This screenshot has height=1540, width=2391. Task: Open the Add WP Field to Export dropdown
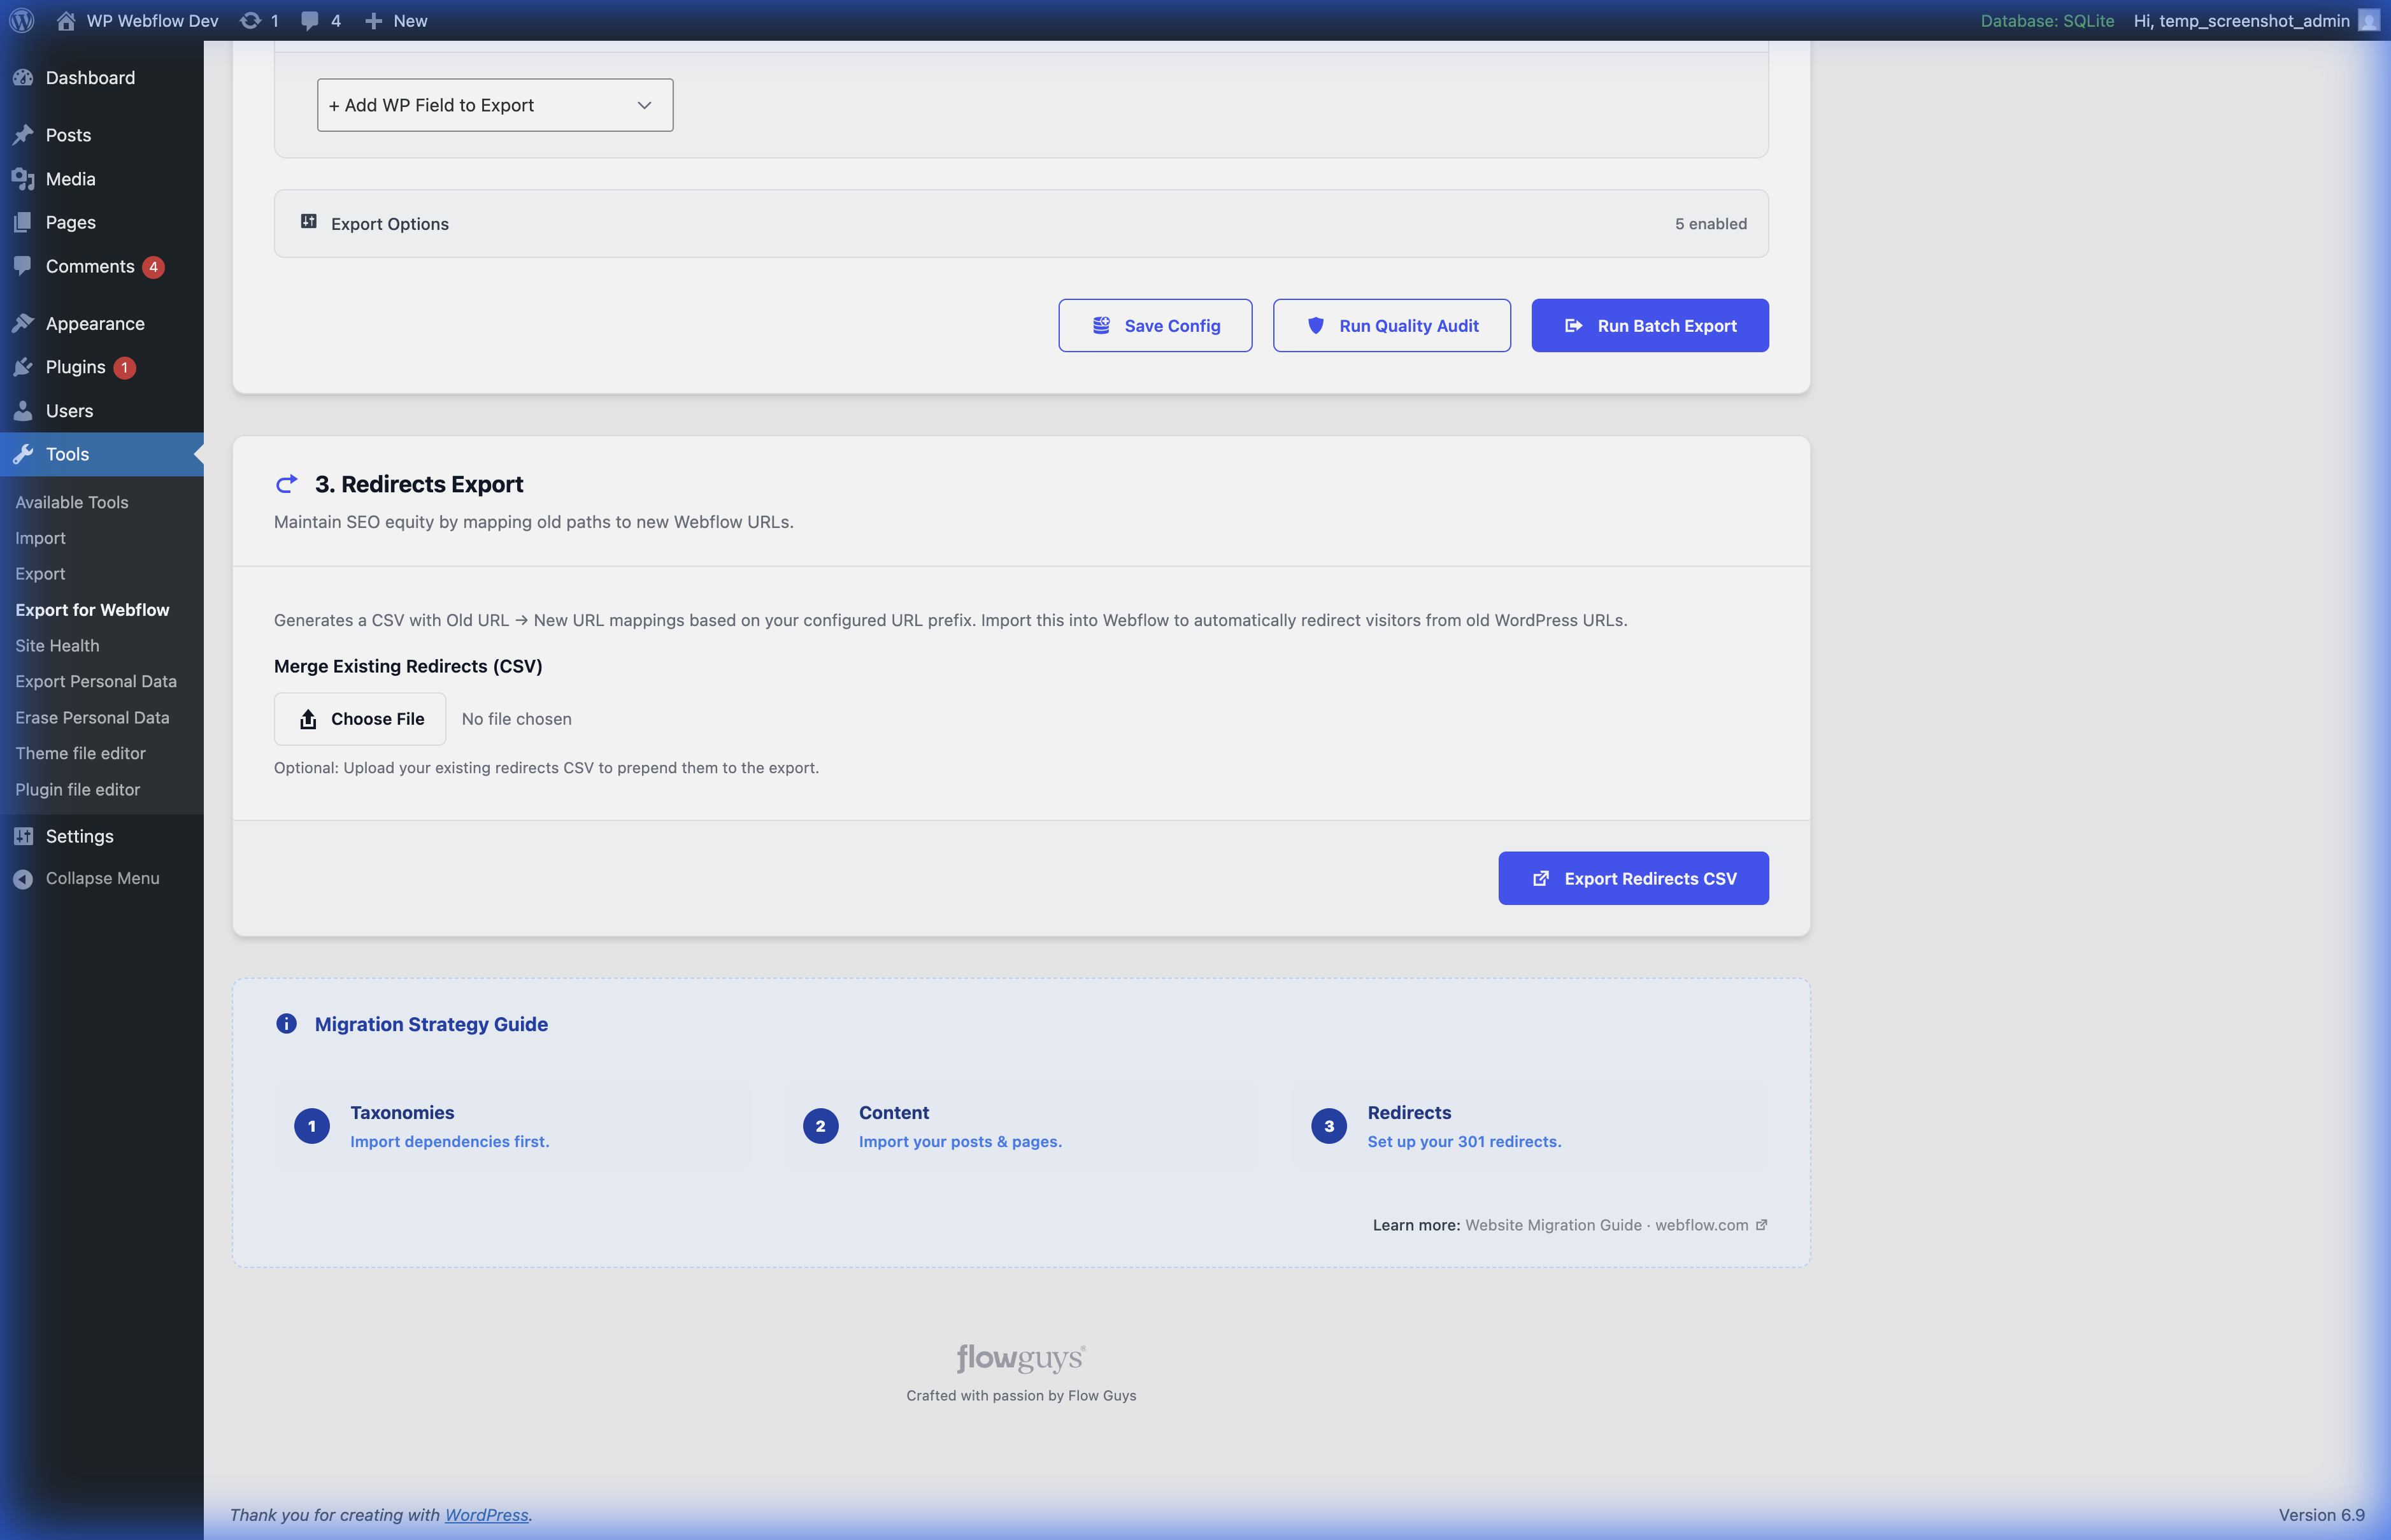coord(494,104)
